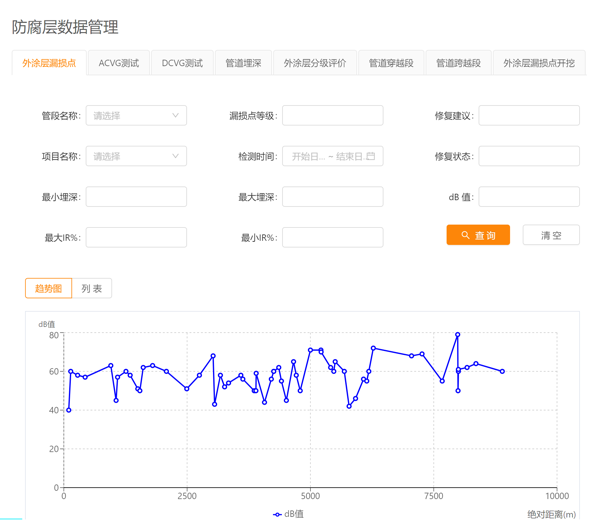
Task: Toggle the dB值 legend series marker
Action: point(278,514)
